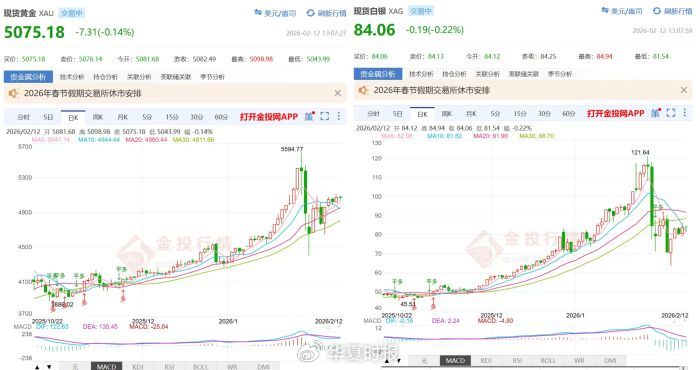The height and width of the screenshot is (370, 700).
Task: Expand the gold chart to fullscreen
Action: 325,116
